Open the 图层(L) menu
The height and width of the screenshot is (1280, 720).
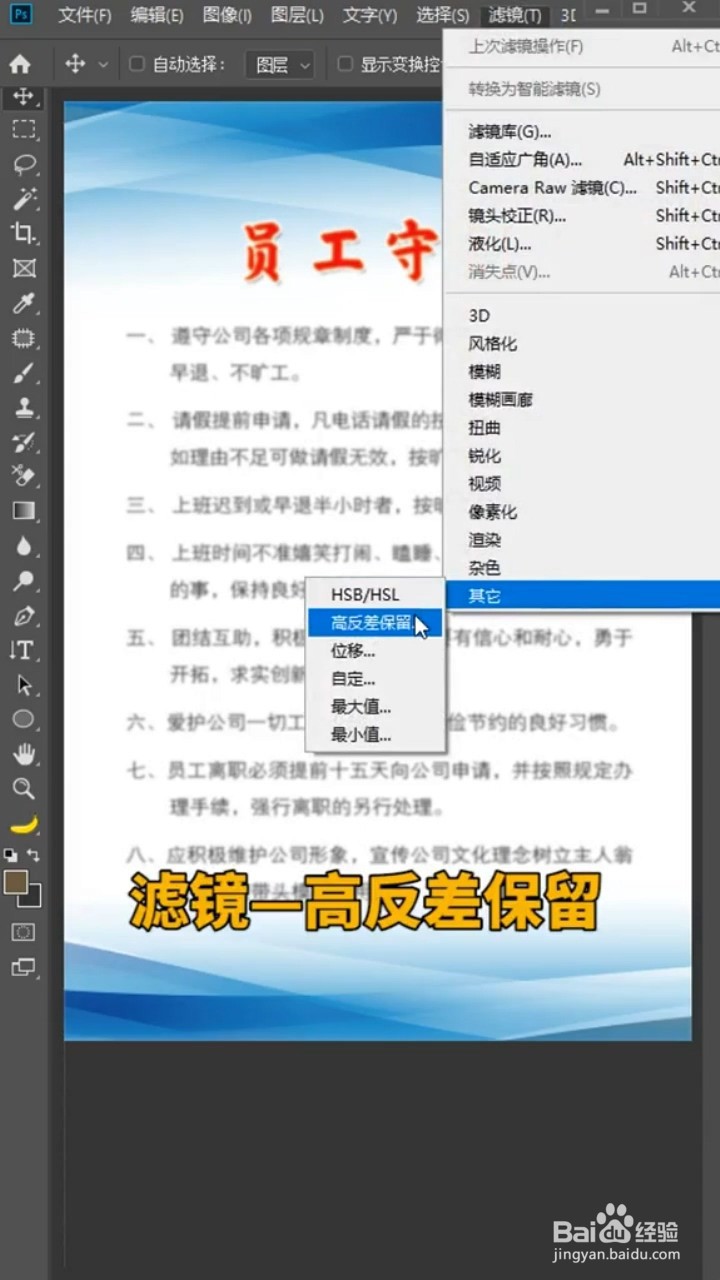pyautogui.click(x=297, y=15)
